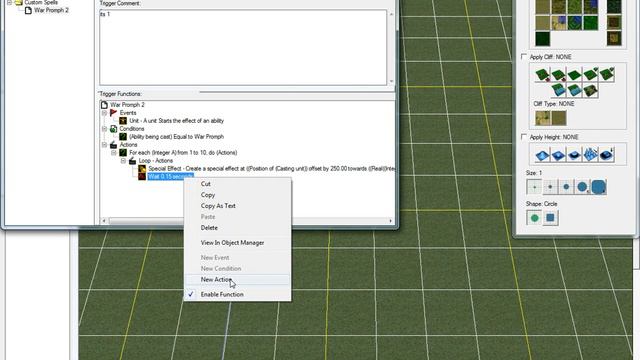Open View In Object Manager
Image resolution: width=640 pixels, height=360 pixels.
[x=232, y=243]
